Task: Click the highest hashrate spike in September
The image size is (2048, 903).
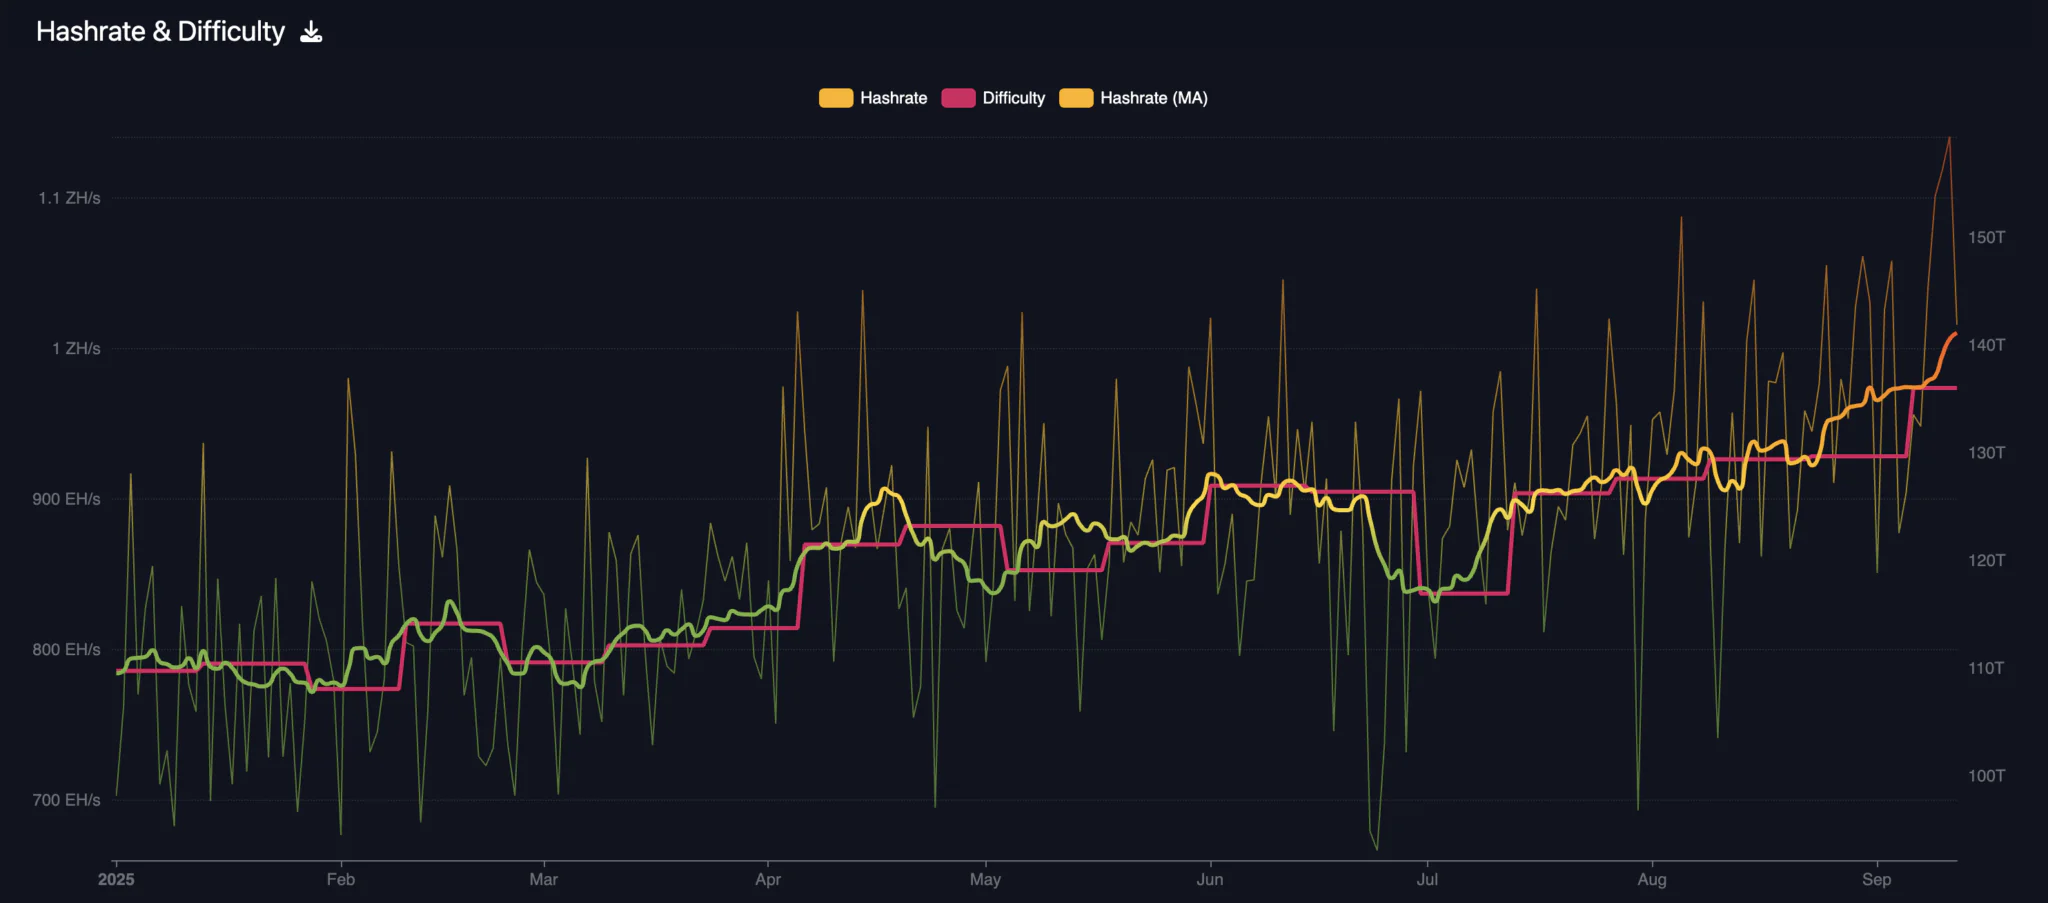Action: point(1949,138)
